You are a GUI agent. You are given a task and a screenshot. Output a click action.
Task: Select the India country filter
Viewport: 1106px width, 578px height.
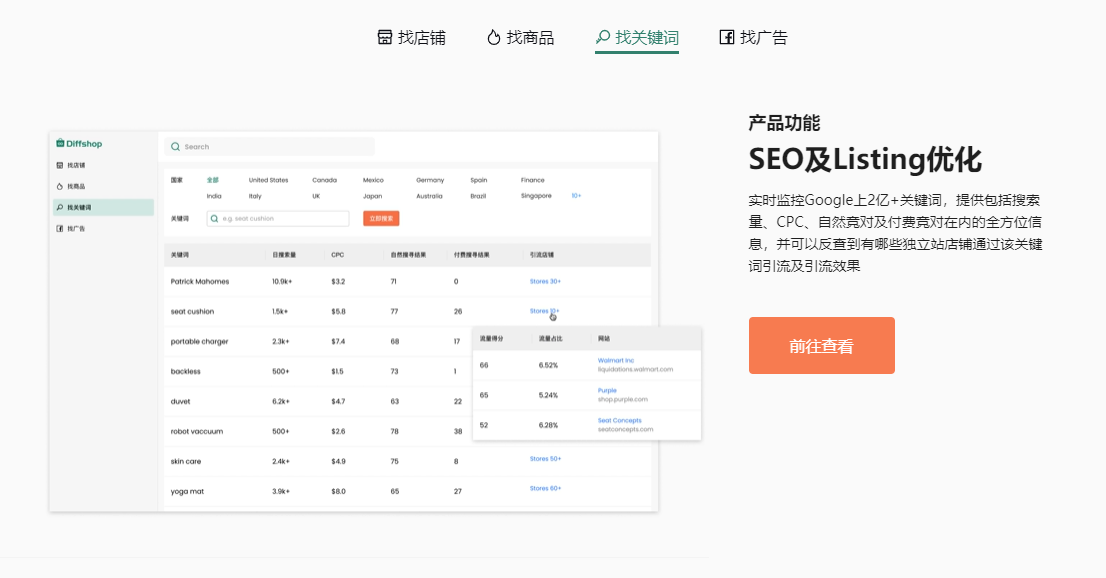click(x=214, y=196)
